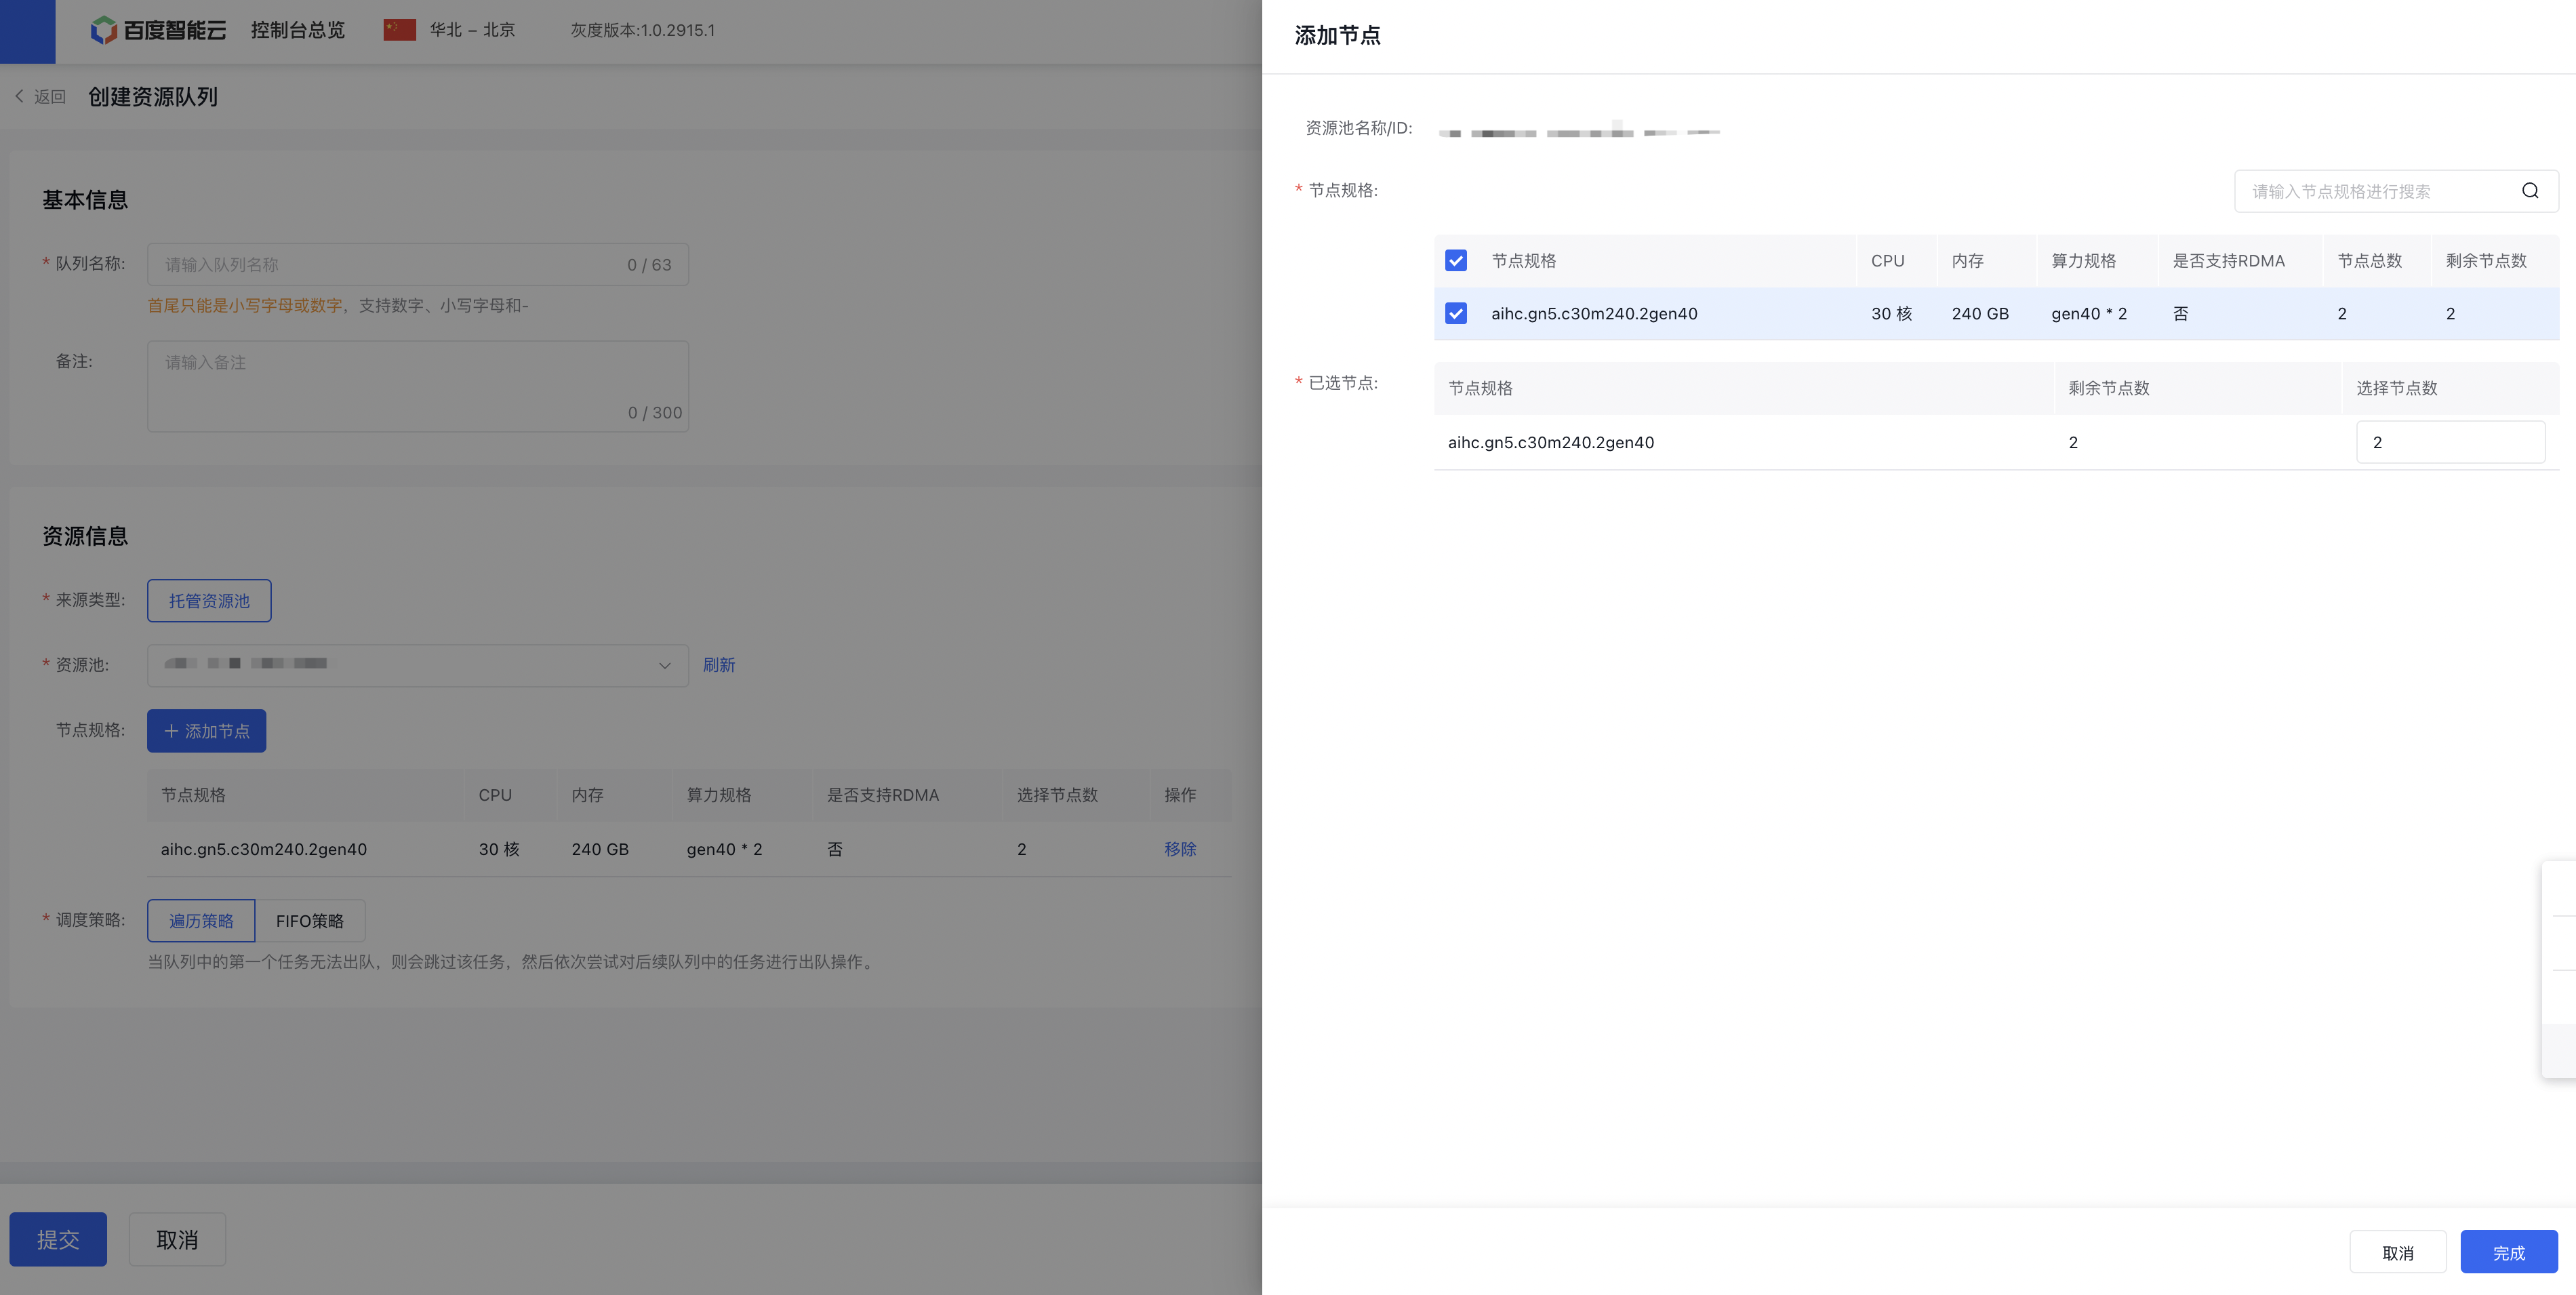Viewport: 2576px width, 1295px height.
Task: Click the 是否支持RDMA header in the panel
Action: tap(2229, 261)
